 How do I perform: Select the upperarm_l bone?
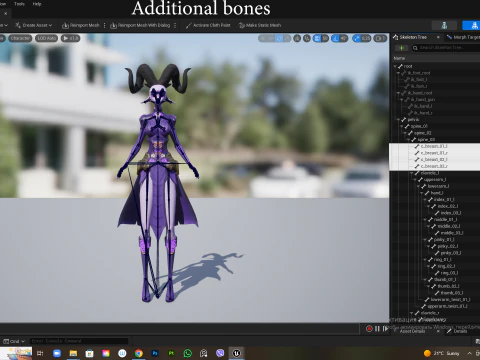pyautogui.click(x=435, y=180)
